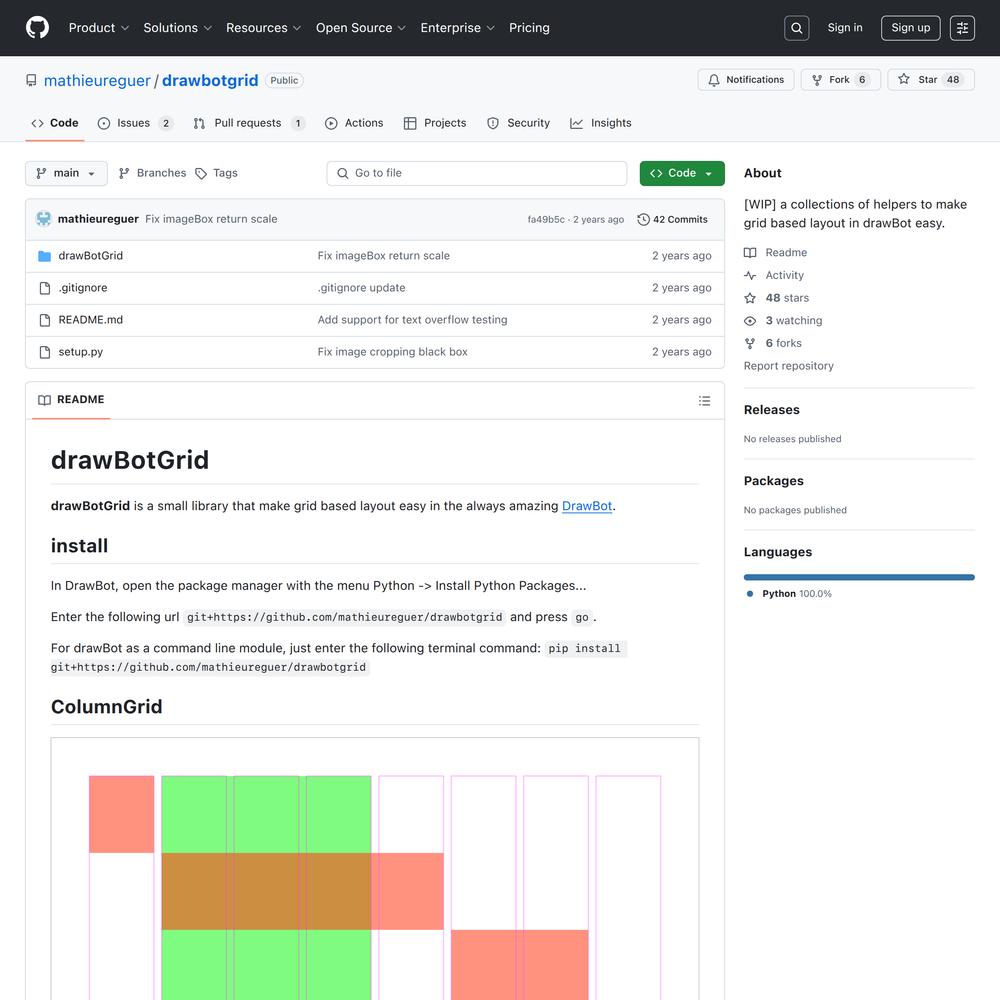Viewport: 1000px width, 1000px height.
Task: Open the .gitignore file name
Action: click(x=83, y=288)
